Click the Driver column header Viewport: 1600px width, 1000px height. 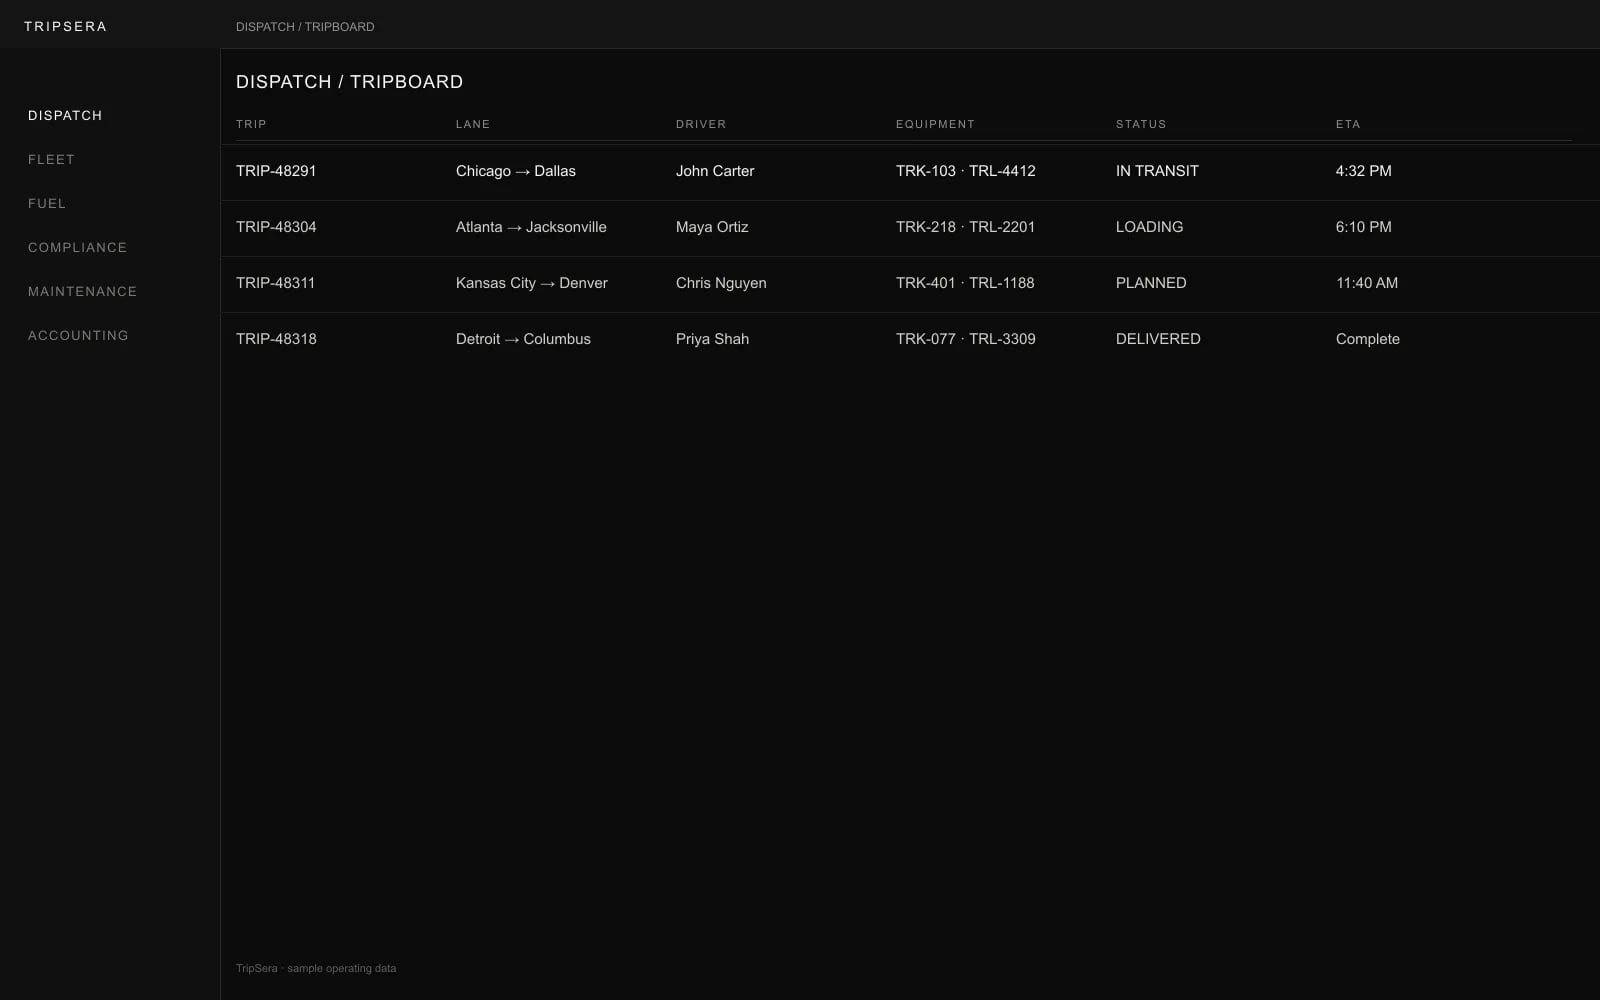(701, 124)
